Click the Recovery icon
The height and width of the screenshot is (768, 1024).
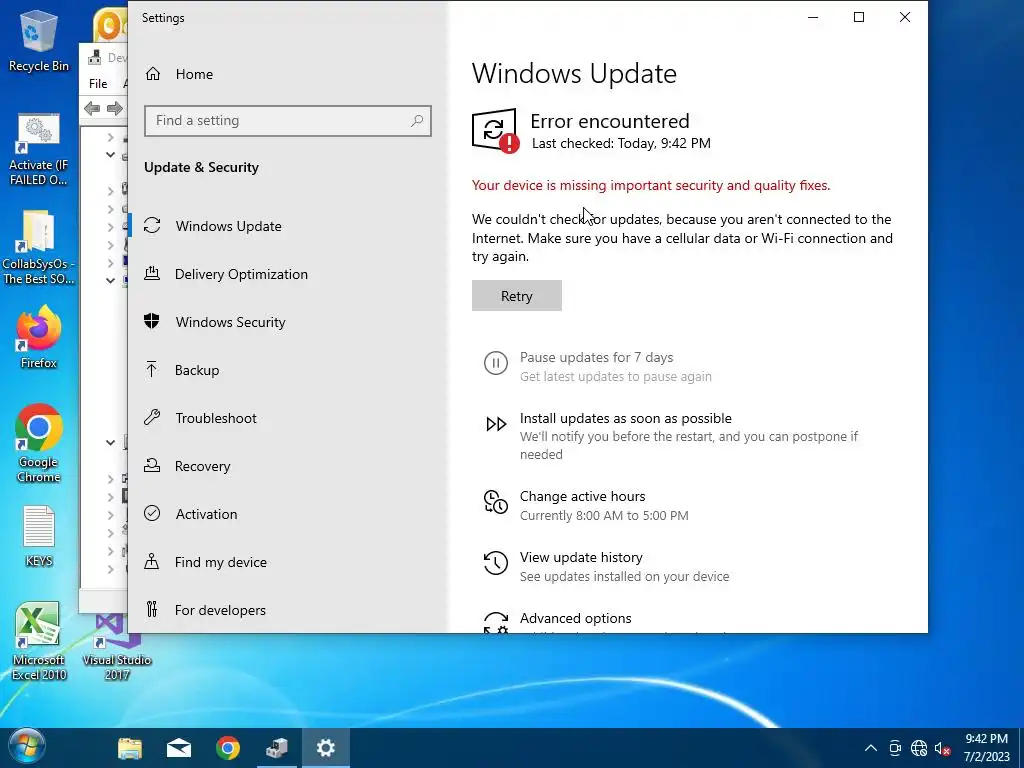152,466
